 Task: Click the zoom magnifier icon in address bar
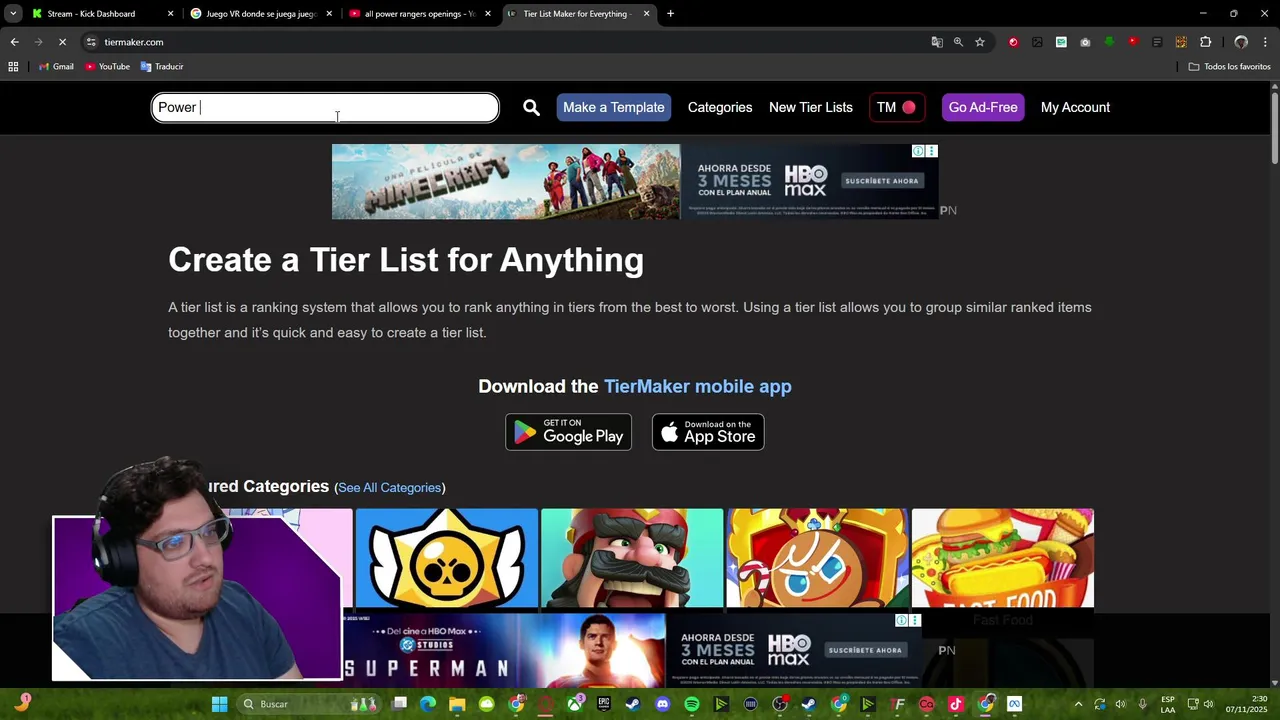tap(958, 42)
